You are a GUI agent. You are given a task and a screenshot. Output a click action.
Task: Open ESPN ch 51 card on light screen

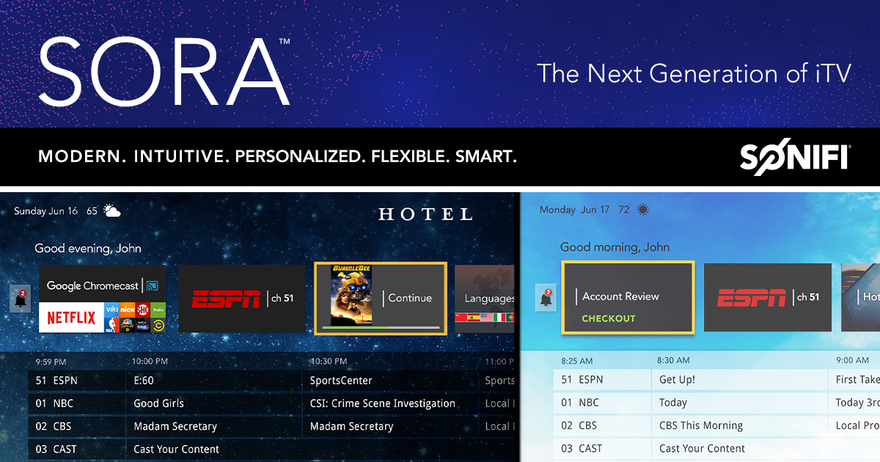[767, 298]
